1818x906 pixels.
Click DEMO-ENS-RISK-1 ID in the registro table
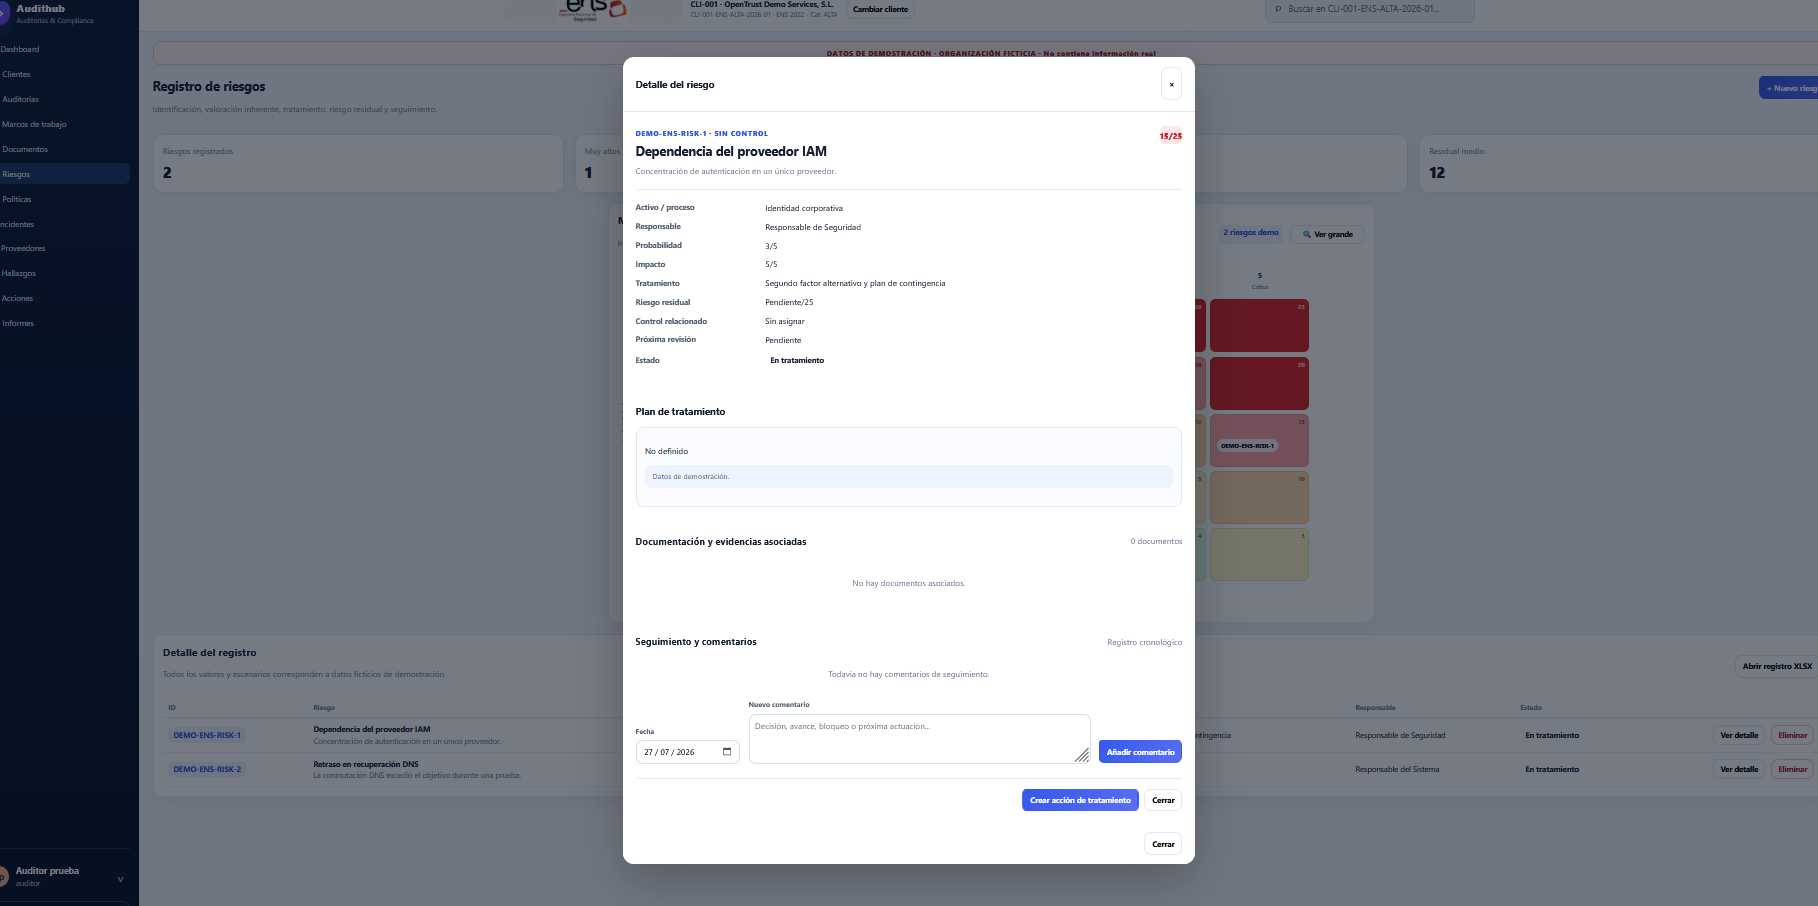tap(207, 735)
